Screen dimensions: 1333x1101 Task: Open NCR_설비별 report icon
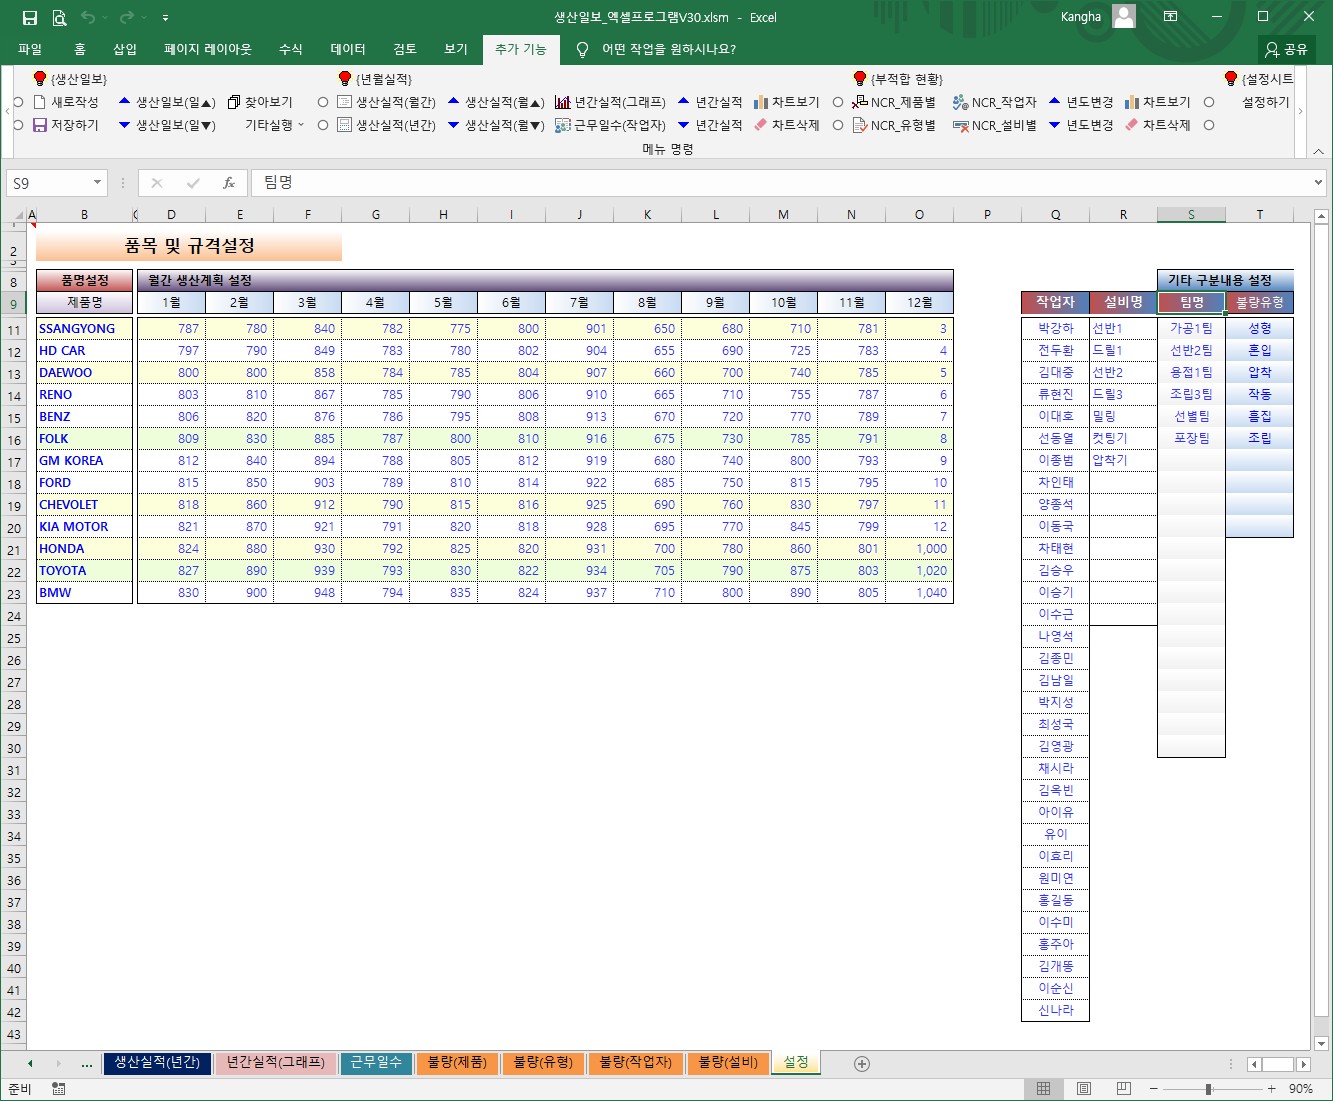(x=960, y=125)
